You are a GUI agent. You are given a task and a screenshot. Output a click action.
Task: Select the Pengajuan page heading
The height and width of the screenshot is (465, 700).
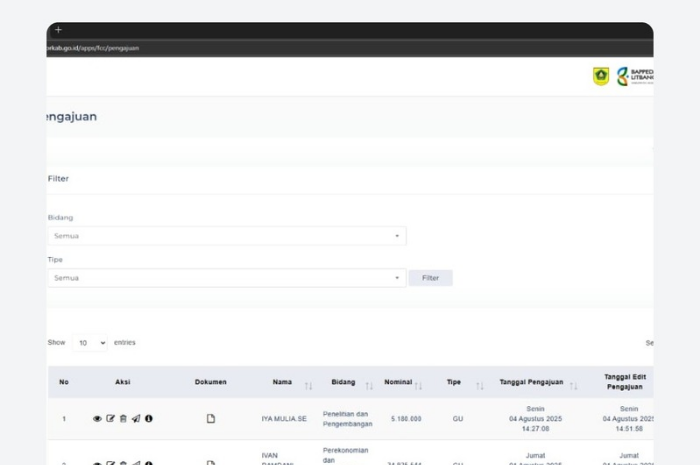[71, 116]
